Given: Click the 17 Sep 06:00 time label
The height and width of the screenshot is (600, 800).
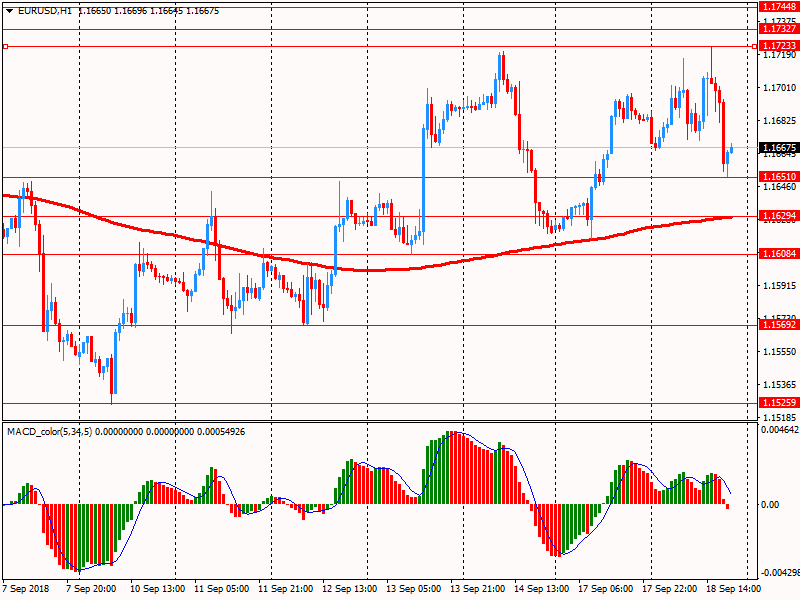Looking at the screenshot, I should pyautogui.click(x=606, y=588).
